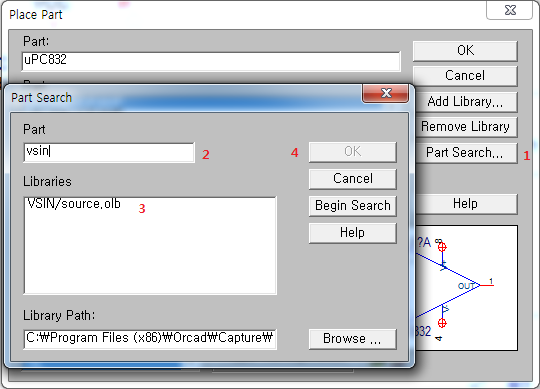Open the Add Library... dialog

point(466,102)
